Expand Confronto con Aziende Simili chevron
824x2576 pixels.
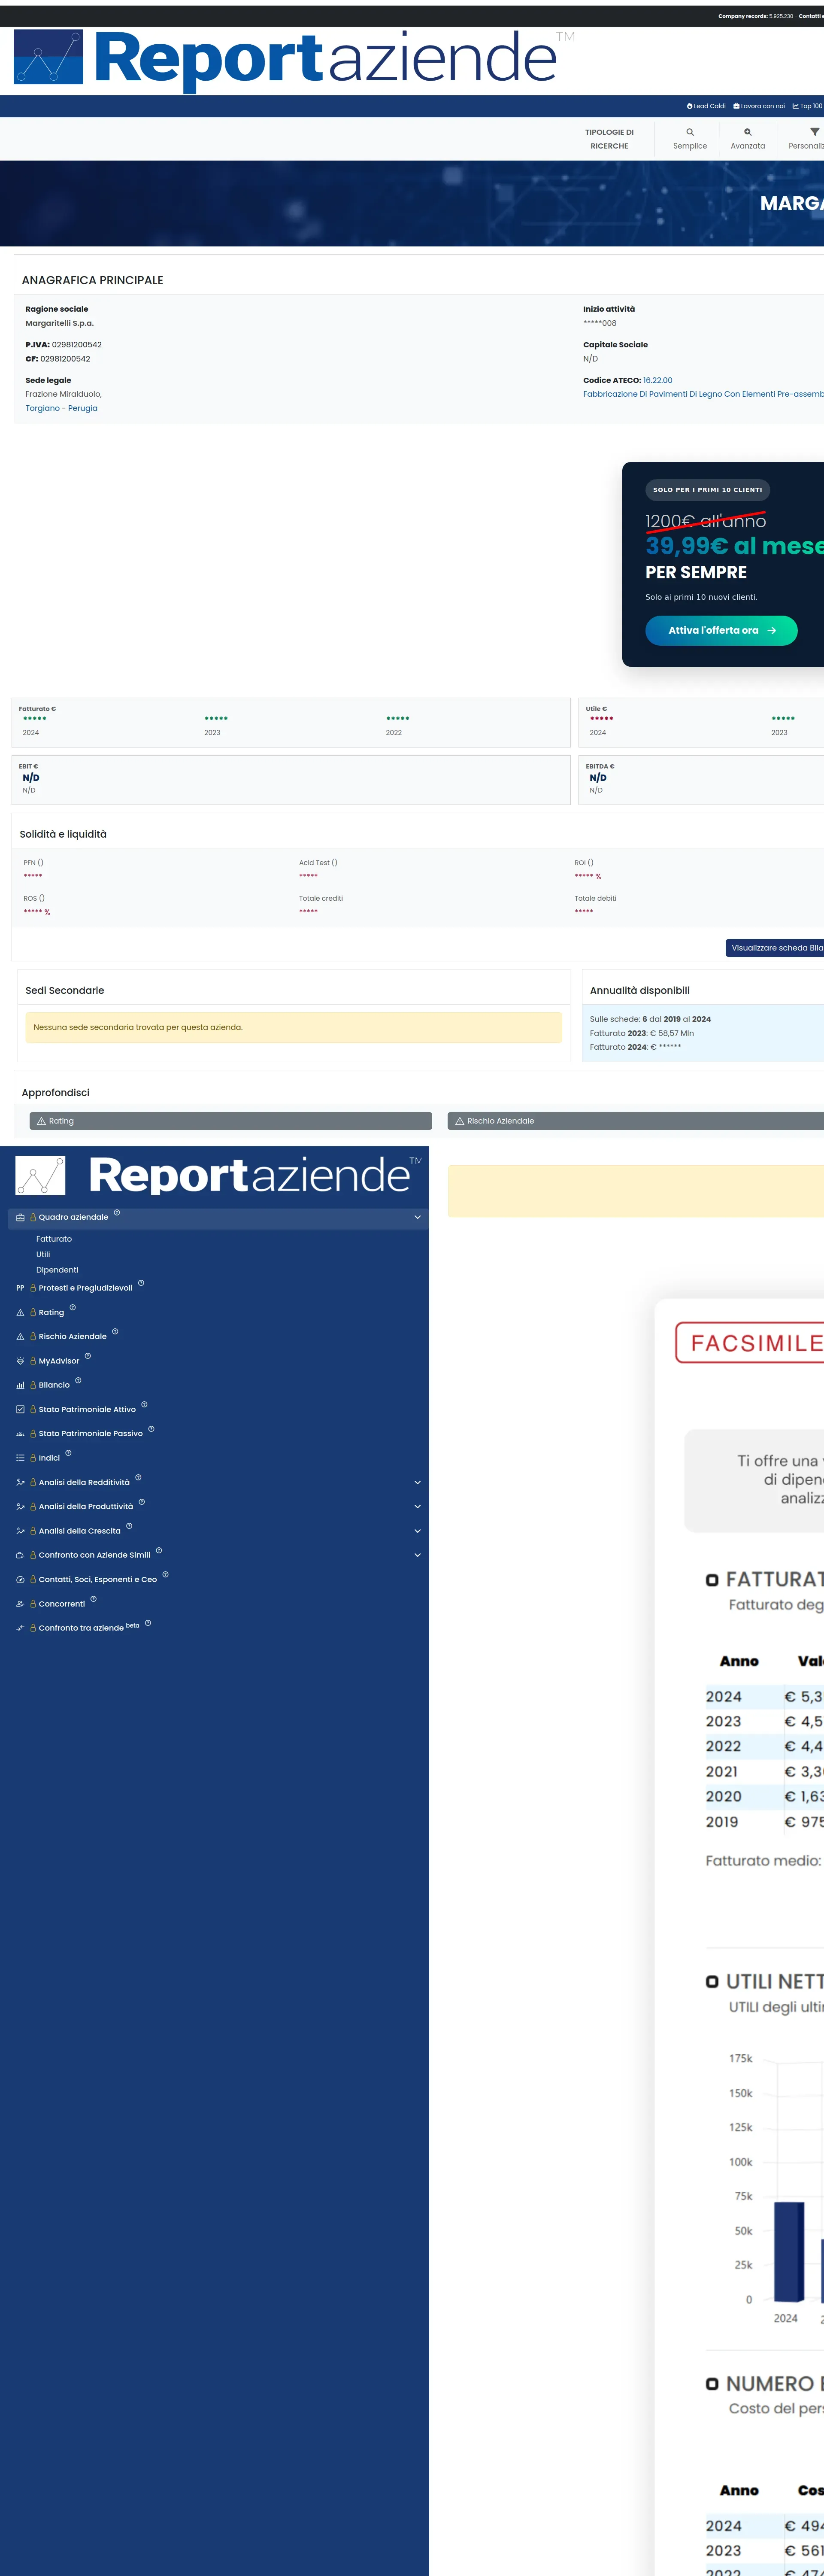click(x=417, y=1555)
